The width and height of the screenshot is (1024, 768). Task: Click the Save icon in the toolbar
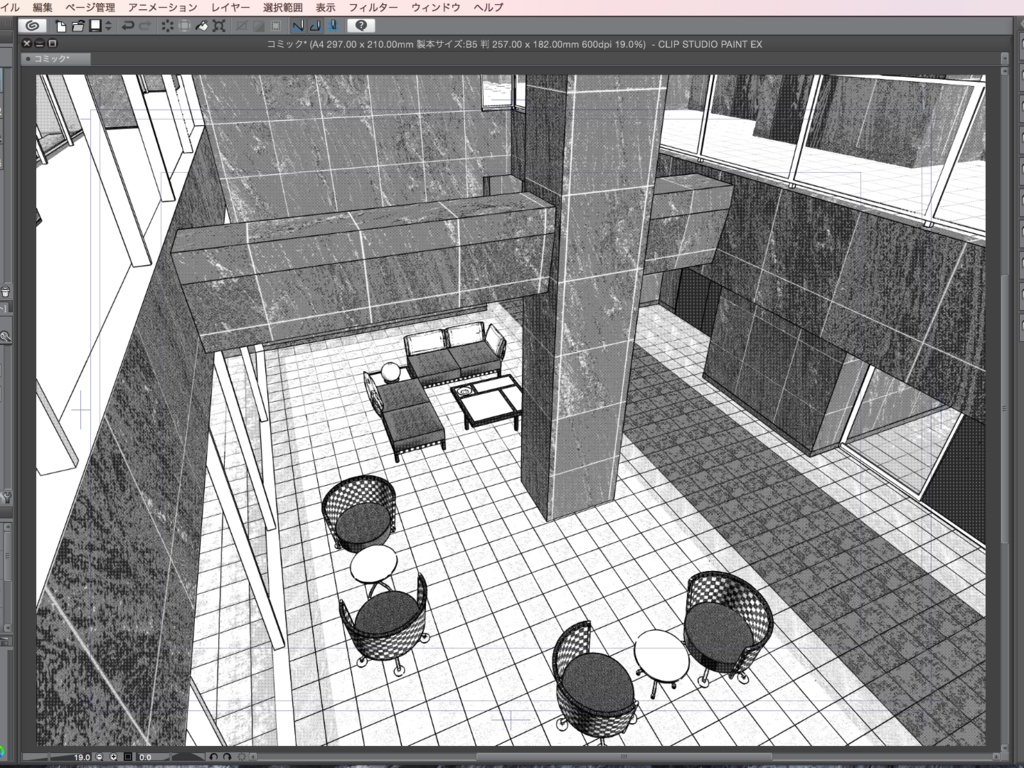tap(95, 26)
